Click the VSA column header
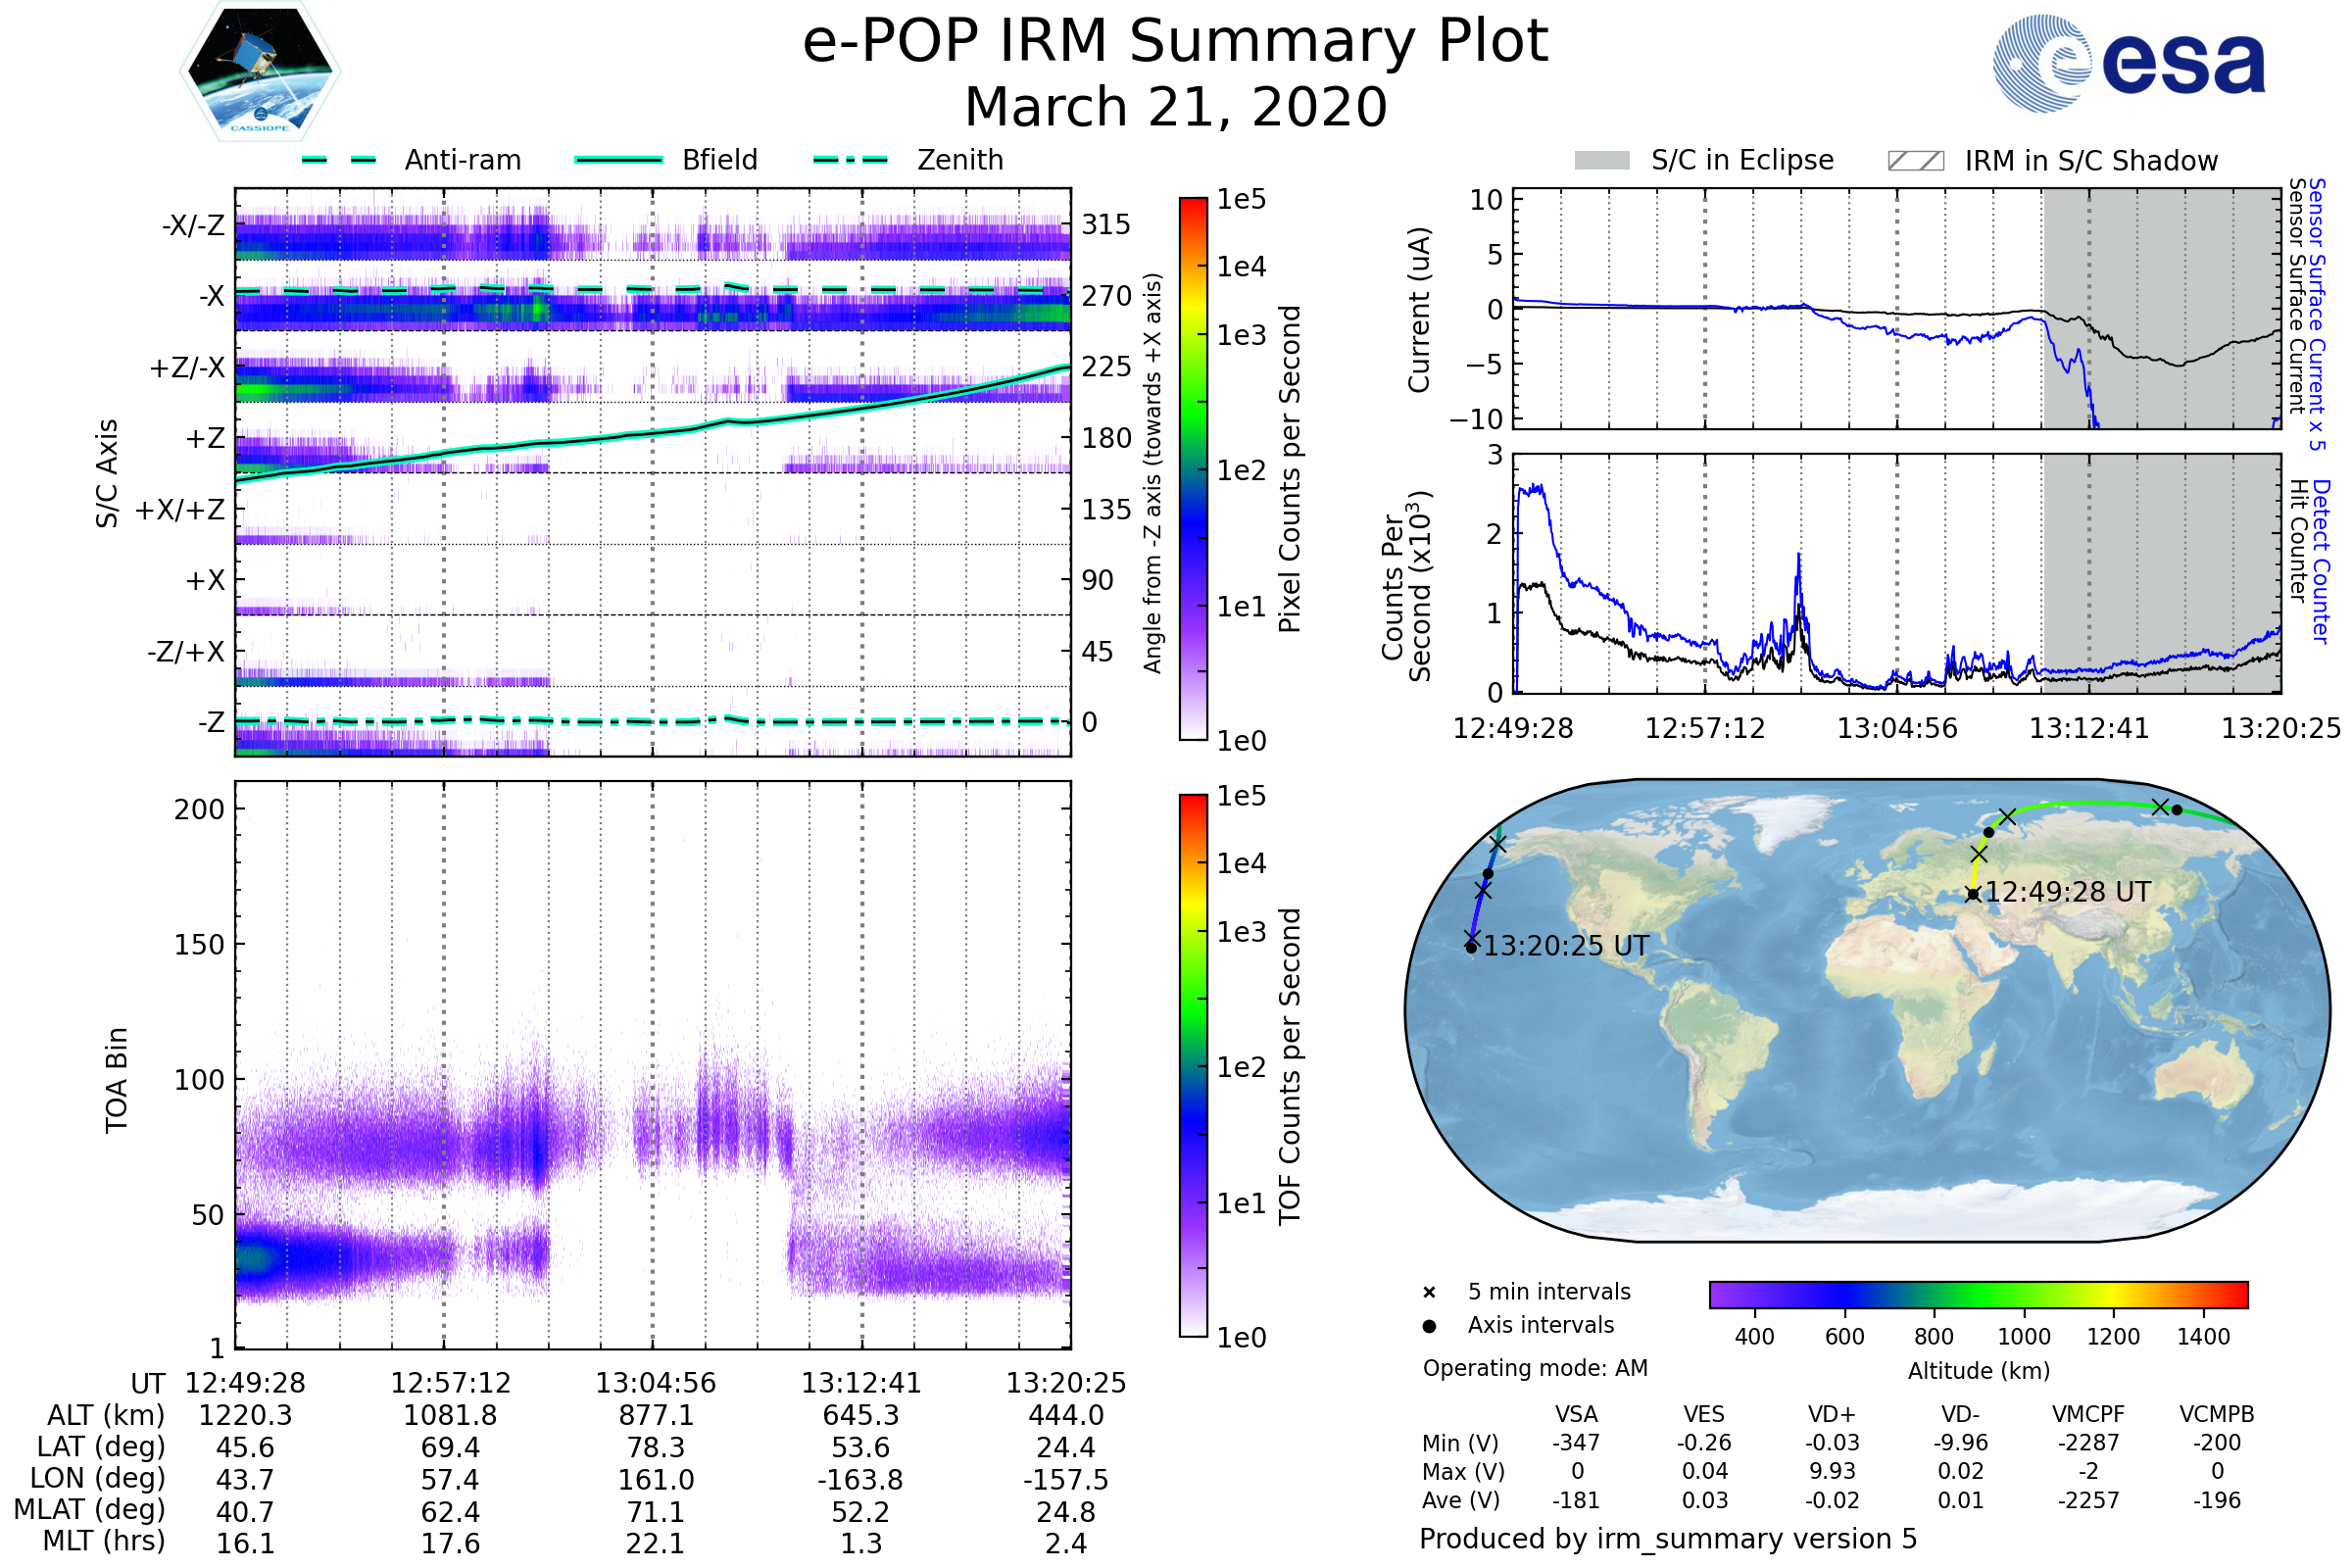Image resolution: width=2352 pixels, height=1568 pixels. 1576,1414
